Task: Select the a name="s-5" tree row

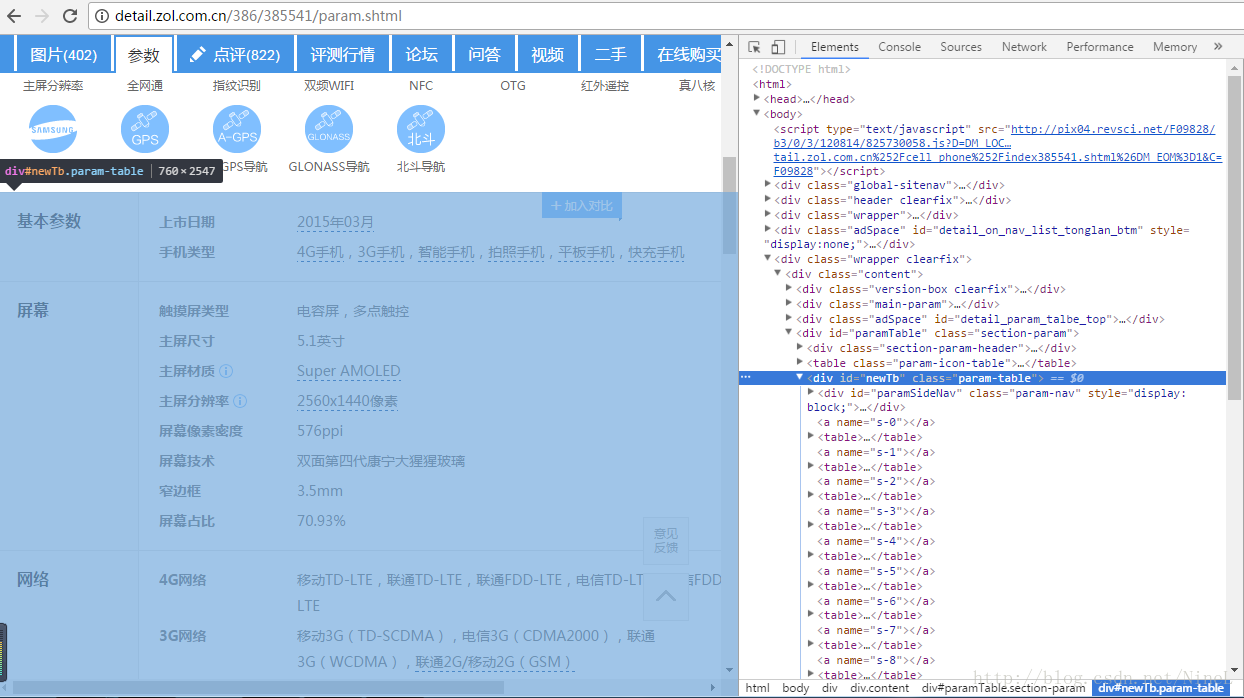Action: [875, 571]
